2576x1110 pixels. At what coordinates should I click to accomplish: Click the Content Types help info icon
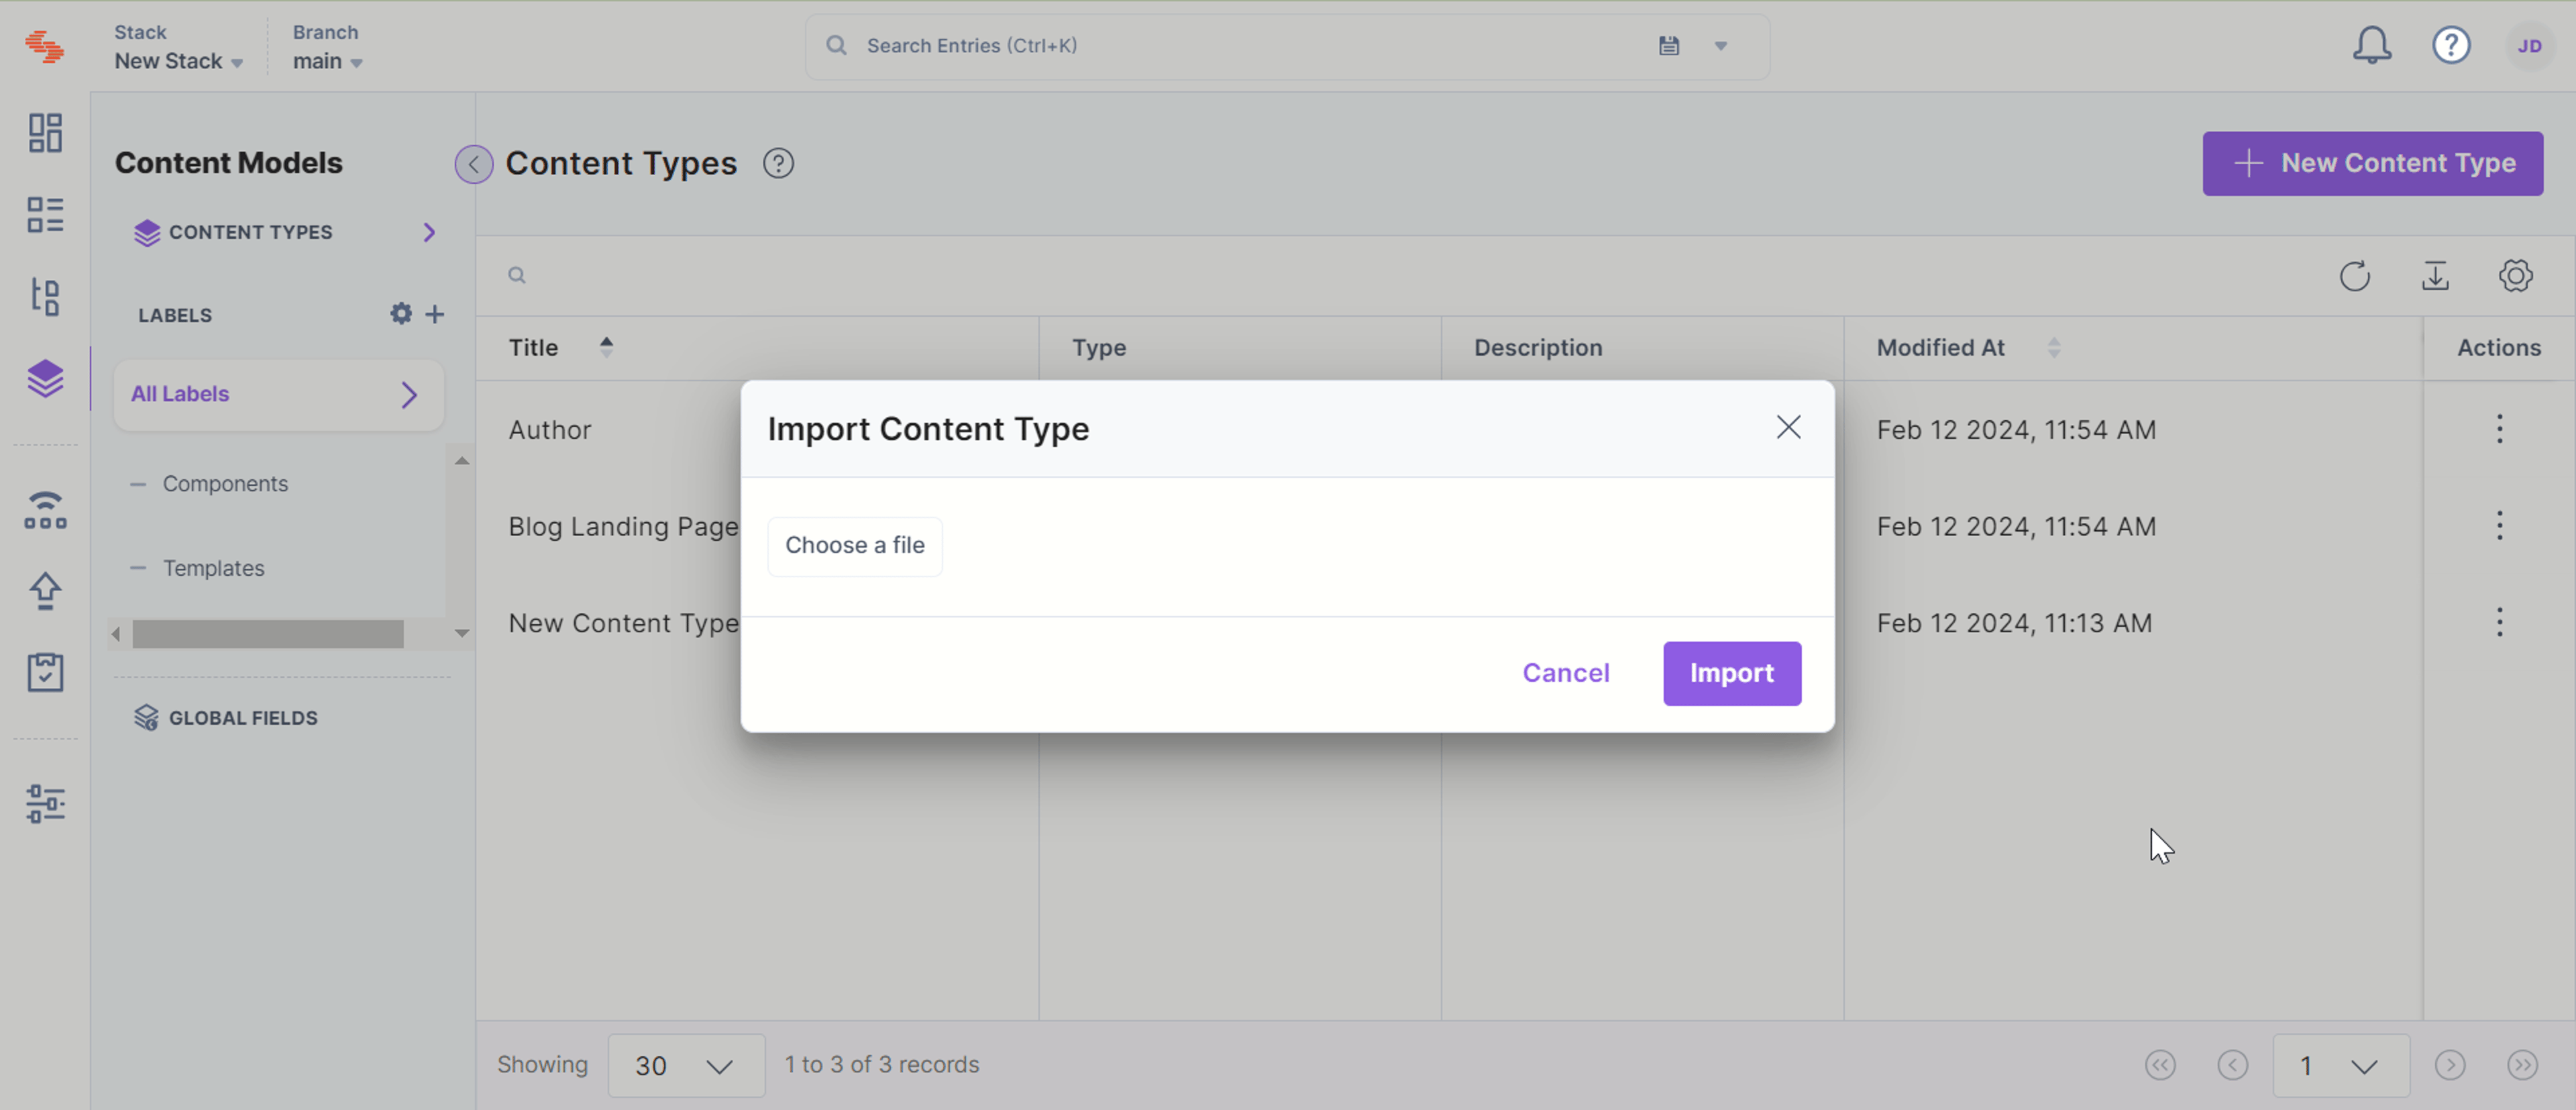tap(778, 163)
